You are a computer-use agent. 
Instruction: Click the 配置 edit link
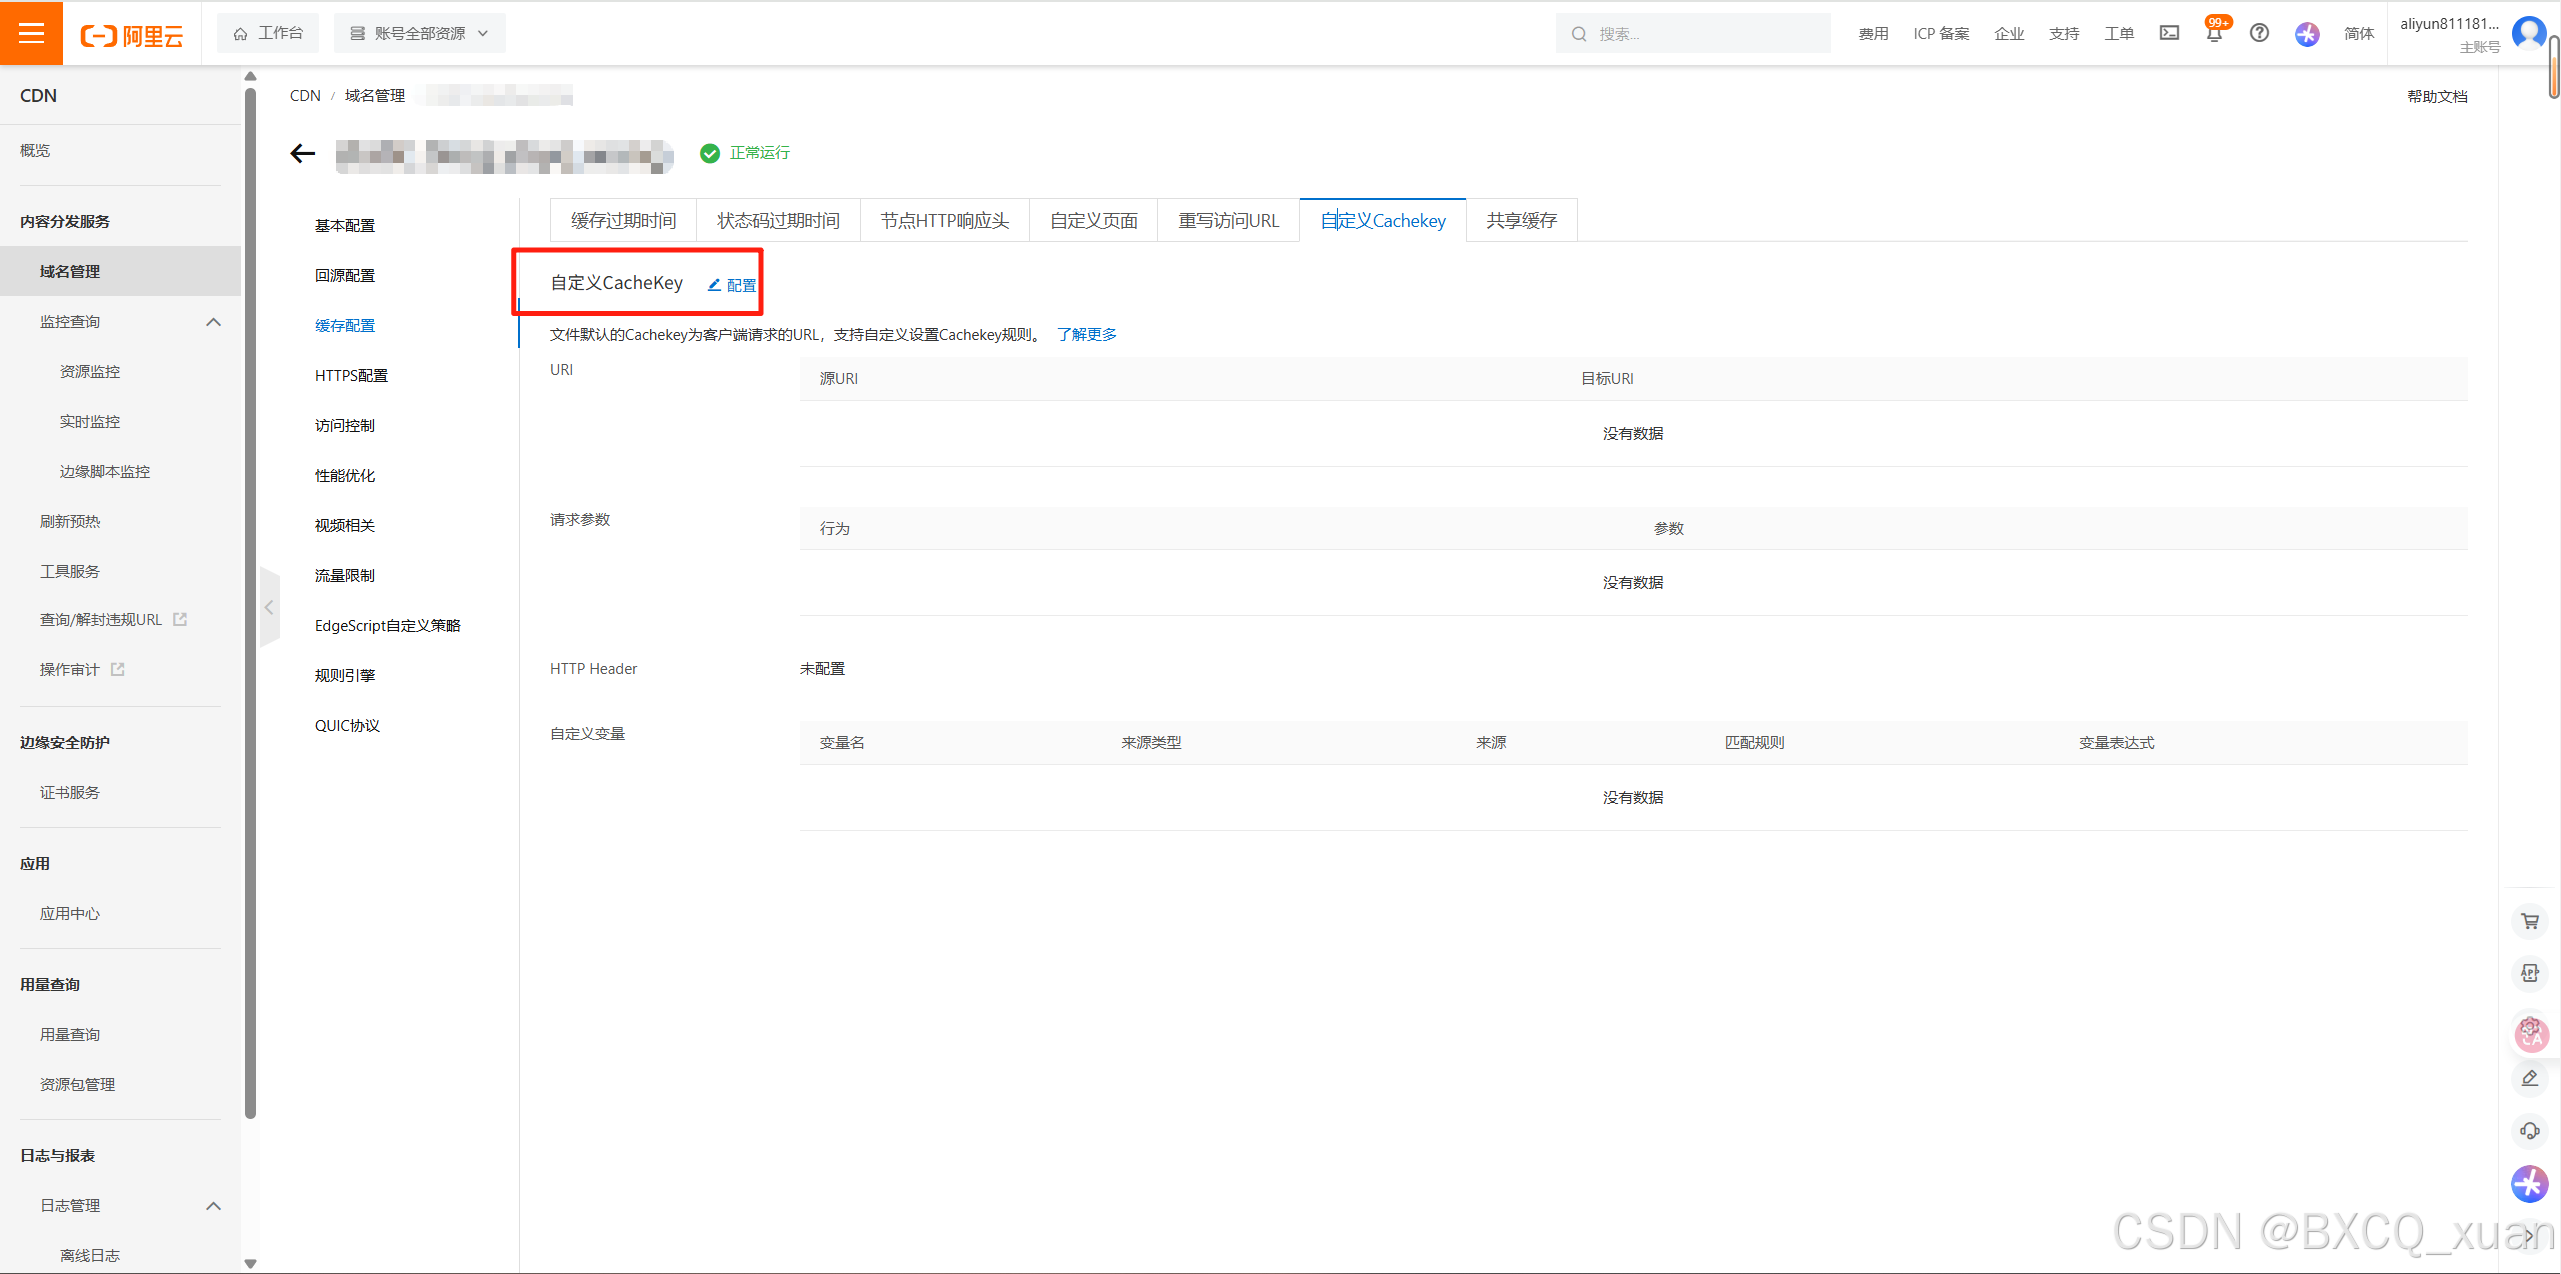[732, 285]
